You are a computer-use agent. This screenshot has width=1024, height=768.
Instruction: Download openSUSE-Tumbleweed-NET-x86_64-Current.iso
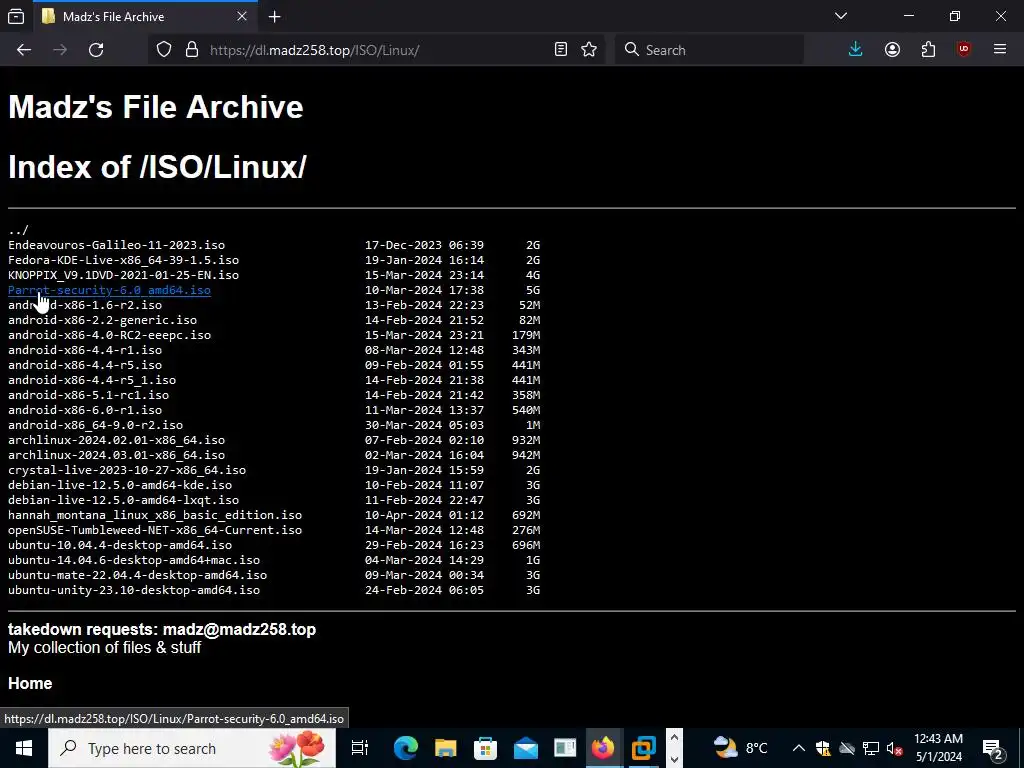click(x=155, y=530)
